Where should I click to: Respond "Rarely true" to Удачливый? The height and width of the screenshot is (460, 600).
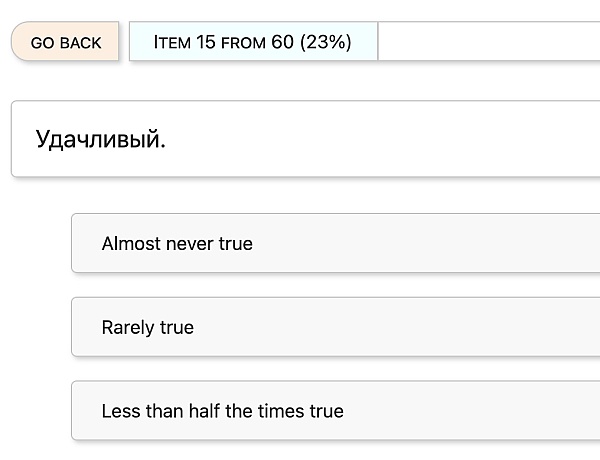pyautogui.click(x=335, y=327)
